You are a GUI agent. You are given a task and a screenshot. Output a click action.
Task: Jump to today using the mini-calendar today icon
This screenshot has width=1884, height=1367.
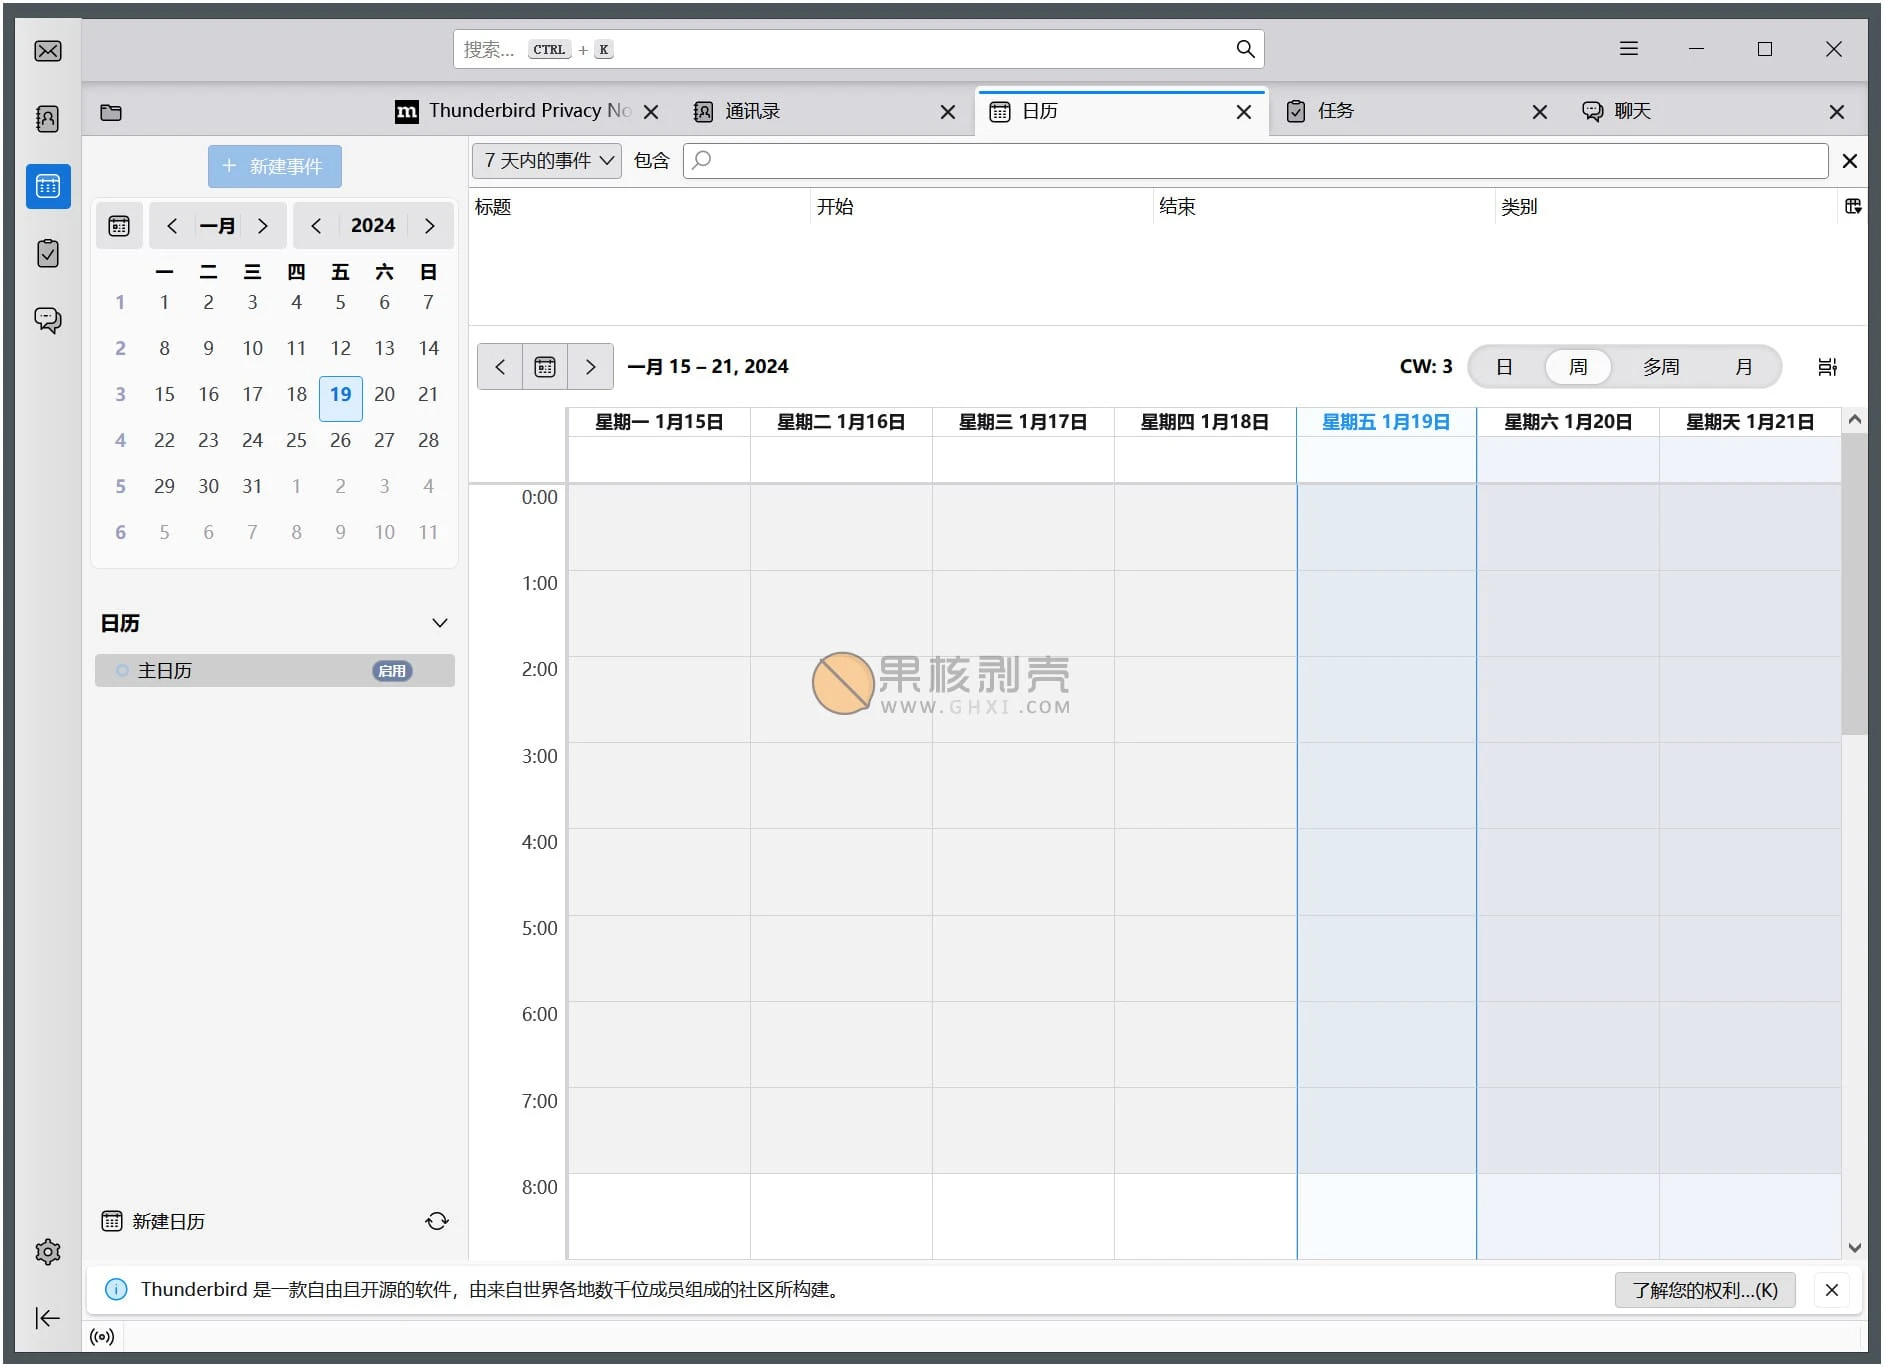(119, 225)
